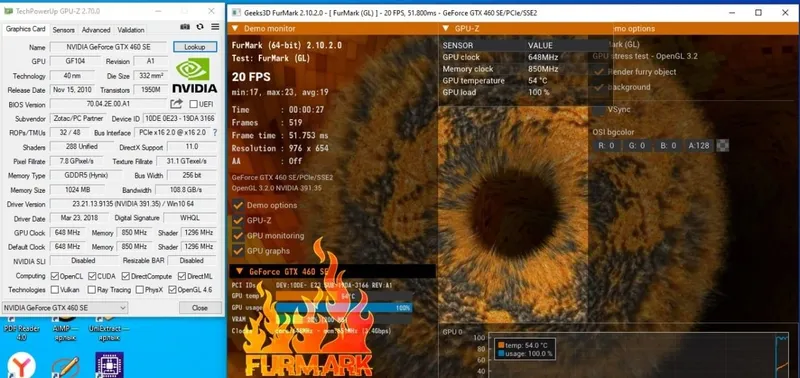Image resolution: width=800 pixels, height=378 pixels.
Task: Switch to the Validation tab
Action: pyautogui.click(x=131, y=30)
